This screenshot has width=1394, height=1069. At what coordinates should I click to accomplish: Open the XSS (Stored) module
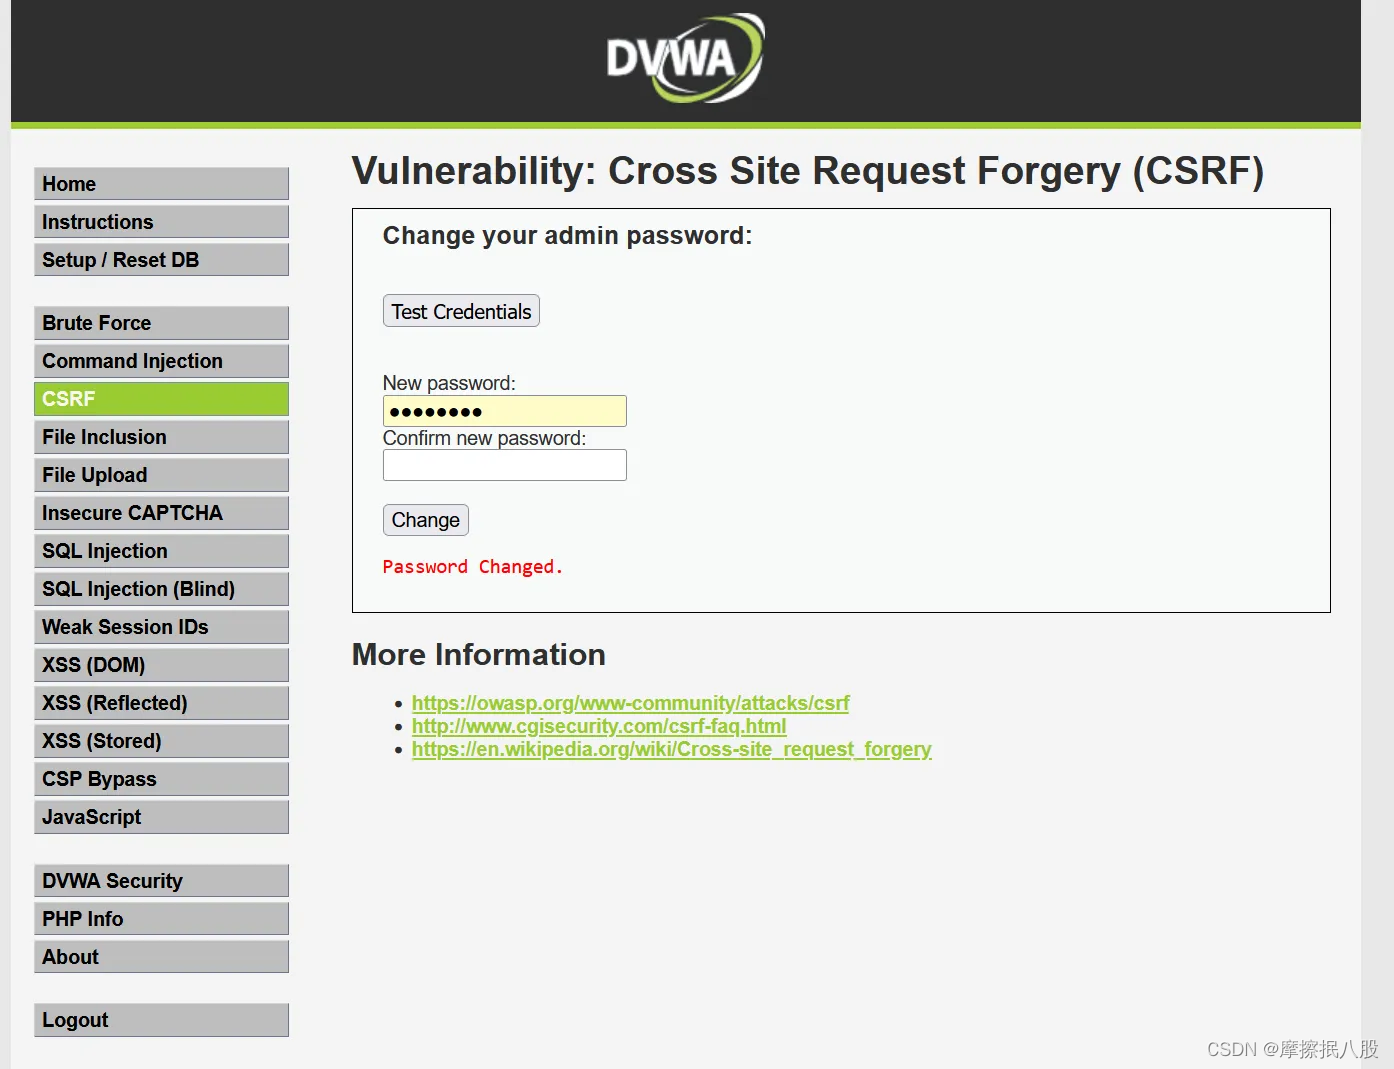[x=160, y=740]
